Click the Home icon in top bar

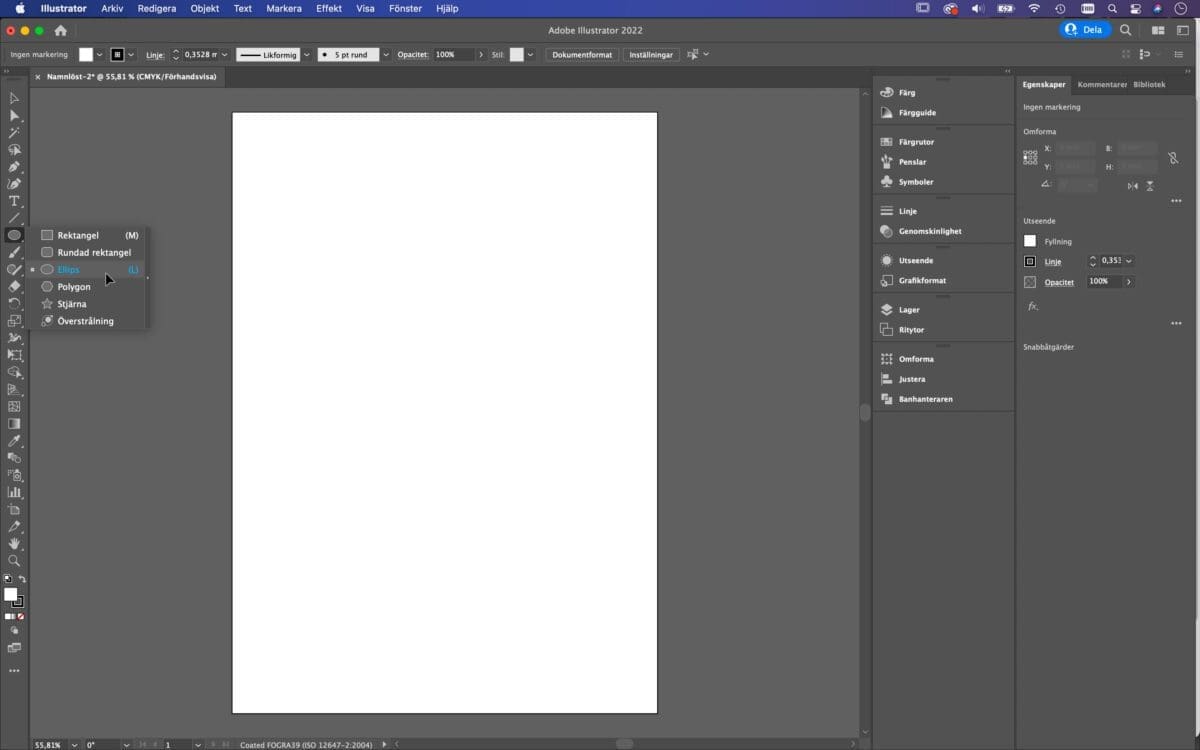click(x=60, y=30)
